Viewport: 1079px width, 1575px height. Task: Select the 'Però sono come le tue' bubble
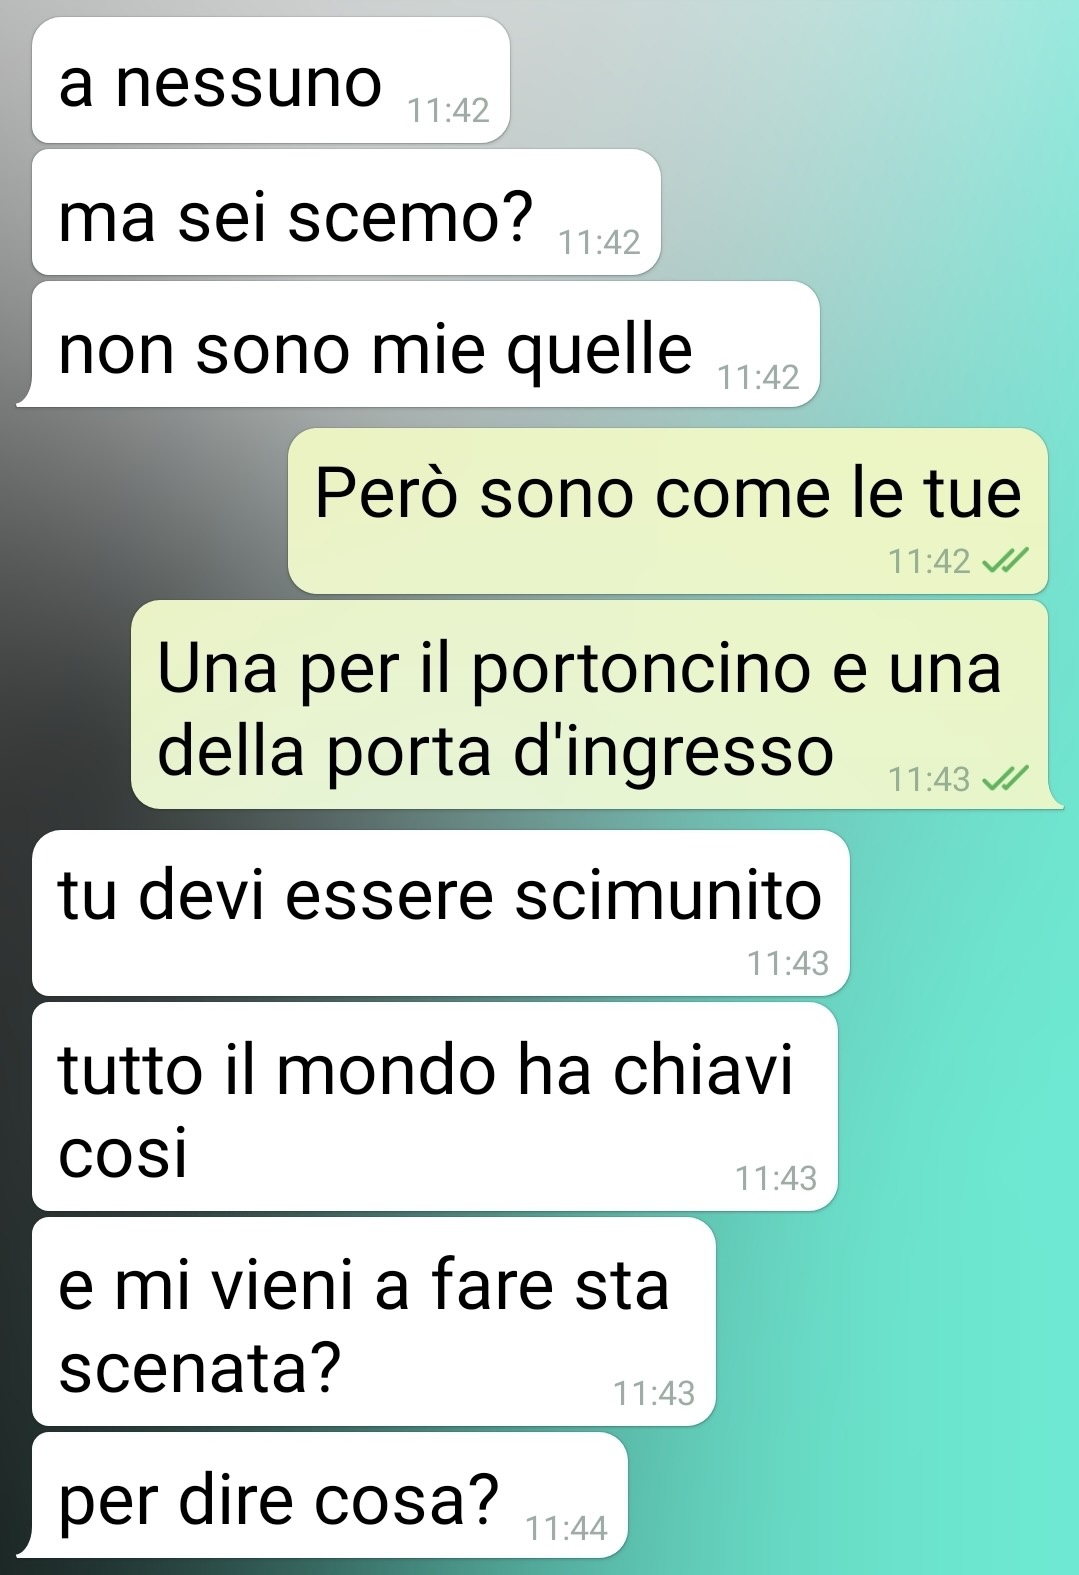click(668, 511)
